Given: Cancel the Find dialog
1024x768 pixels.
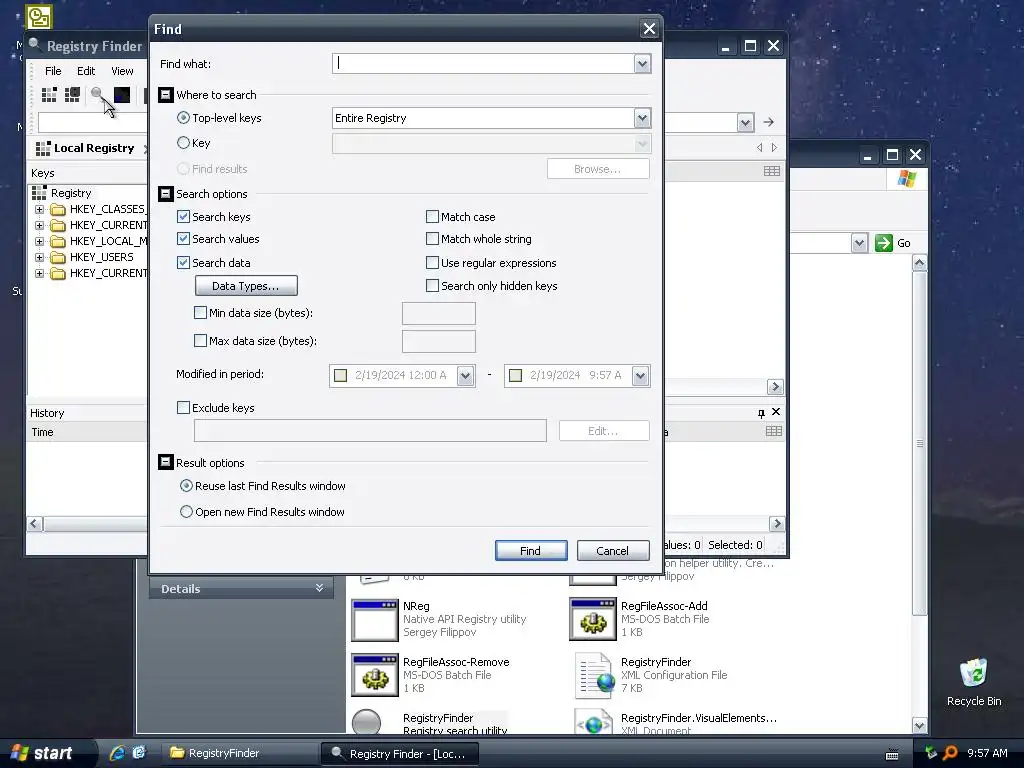Looking at the screenshot, I should click(x=613, y=551).
